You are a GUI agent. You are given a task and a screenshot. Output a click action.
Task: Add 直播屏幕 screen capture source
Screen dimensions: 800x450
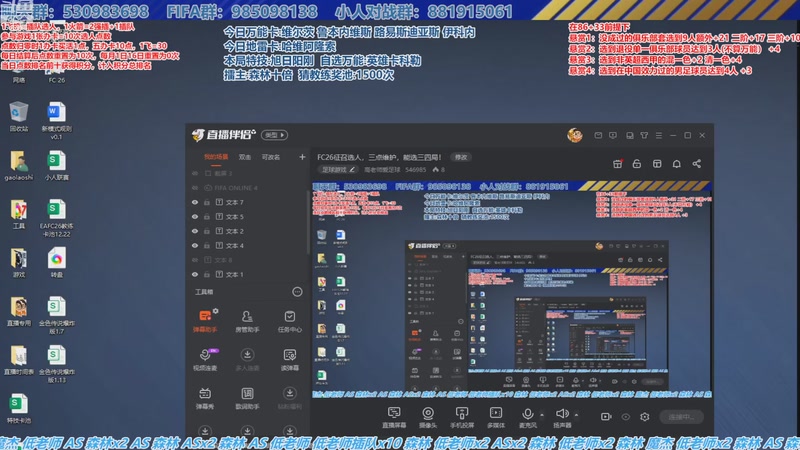(394, 417)
